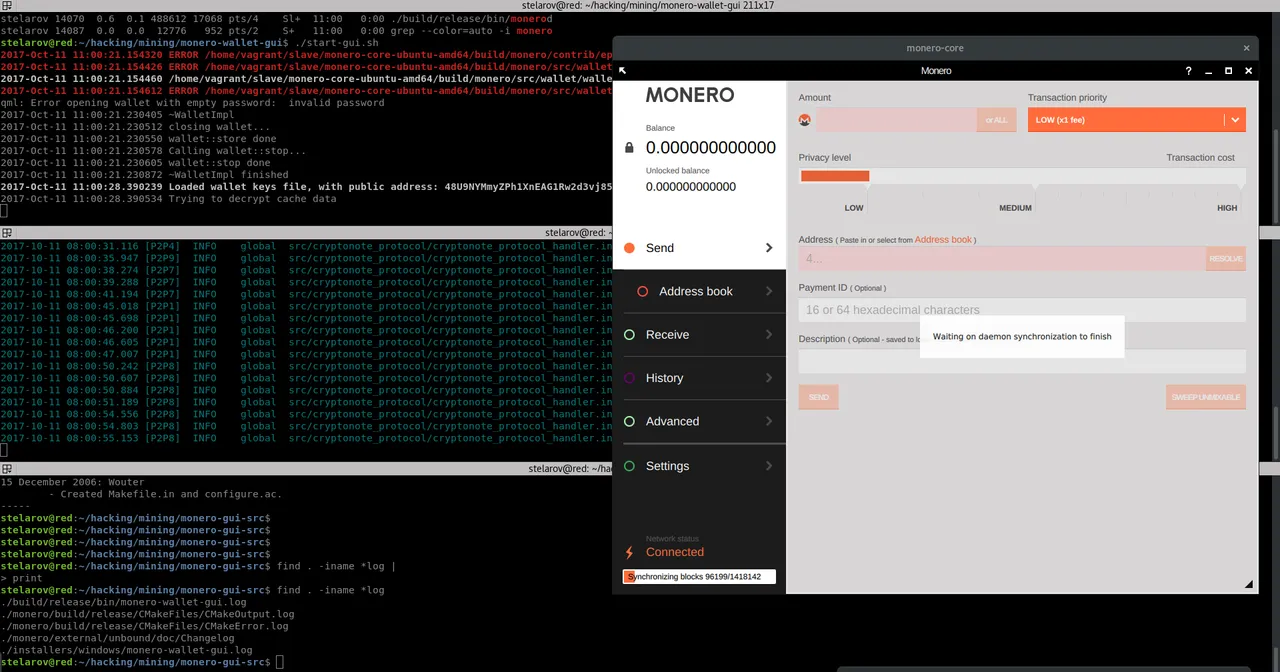Viewport: 1280px width, 672px height.
Task: Click the orange dot beside Send
Action: pos(629,248)
